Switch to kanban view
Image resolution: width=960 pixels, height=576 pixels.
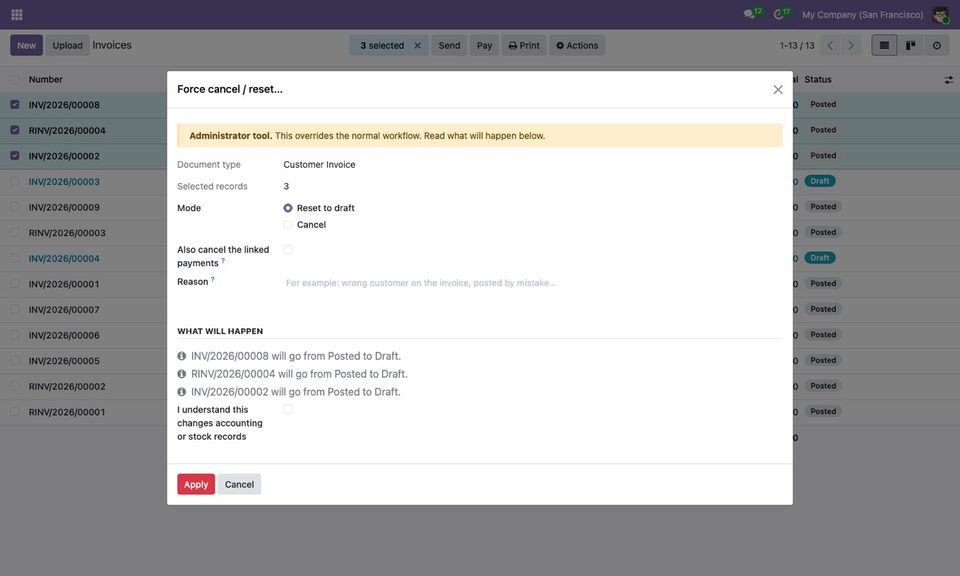(x=910, y=45)
